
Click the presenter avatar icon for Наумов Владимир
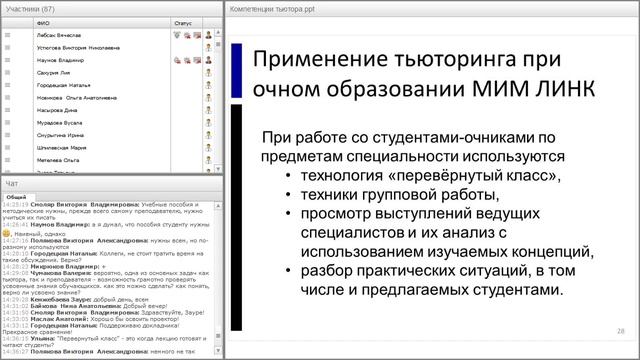coord(209,60)
